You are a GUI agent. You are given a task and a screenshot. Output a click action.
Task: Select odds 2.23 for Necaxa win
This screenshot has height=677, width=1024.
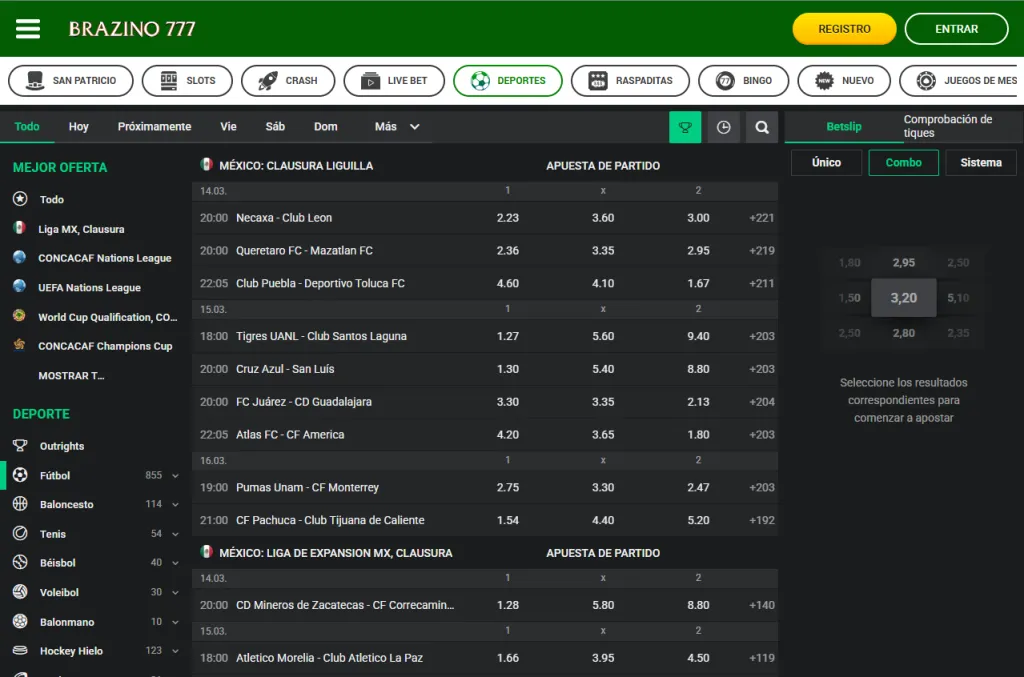coord(507,218)
